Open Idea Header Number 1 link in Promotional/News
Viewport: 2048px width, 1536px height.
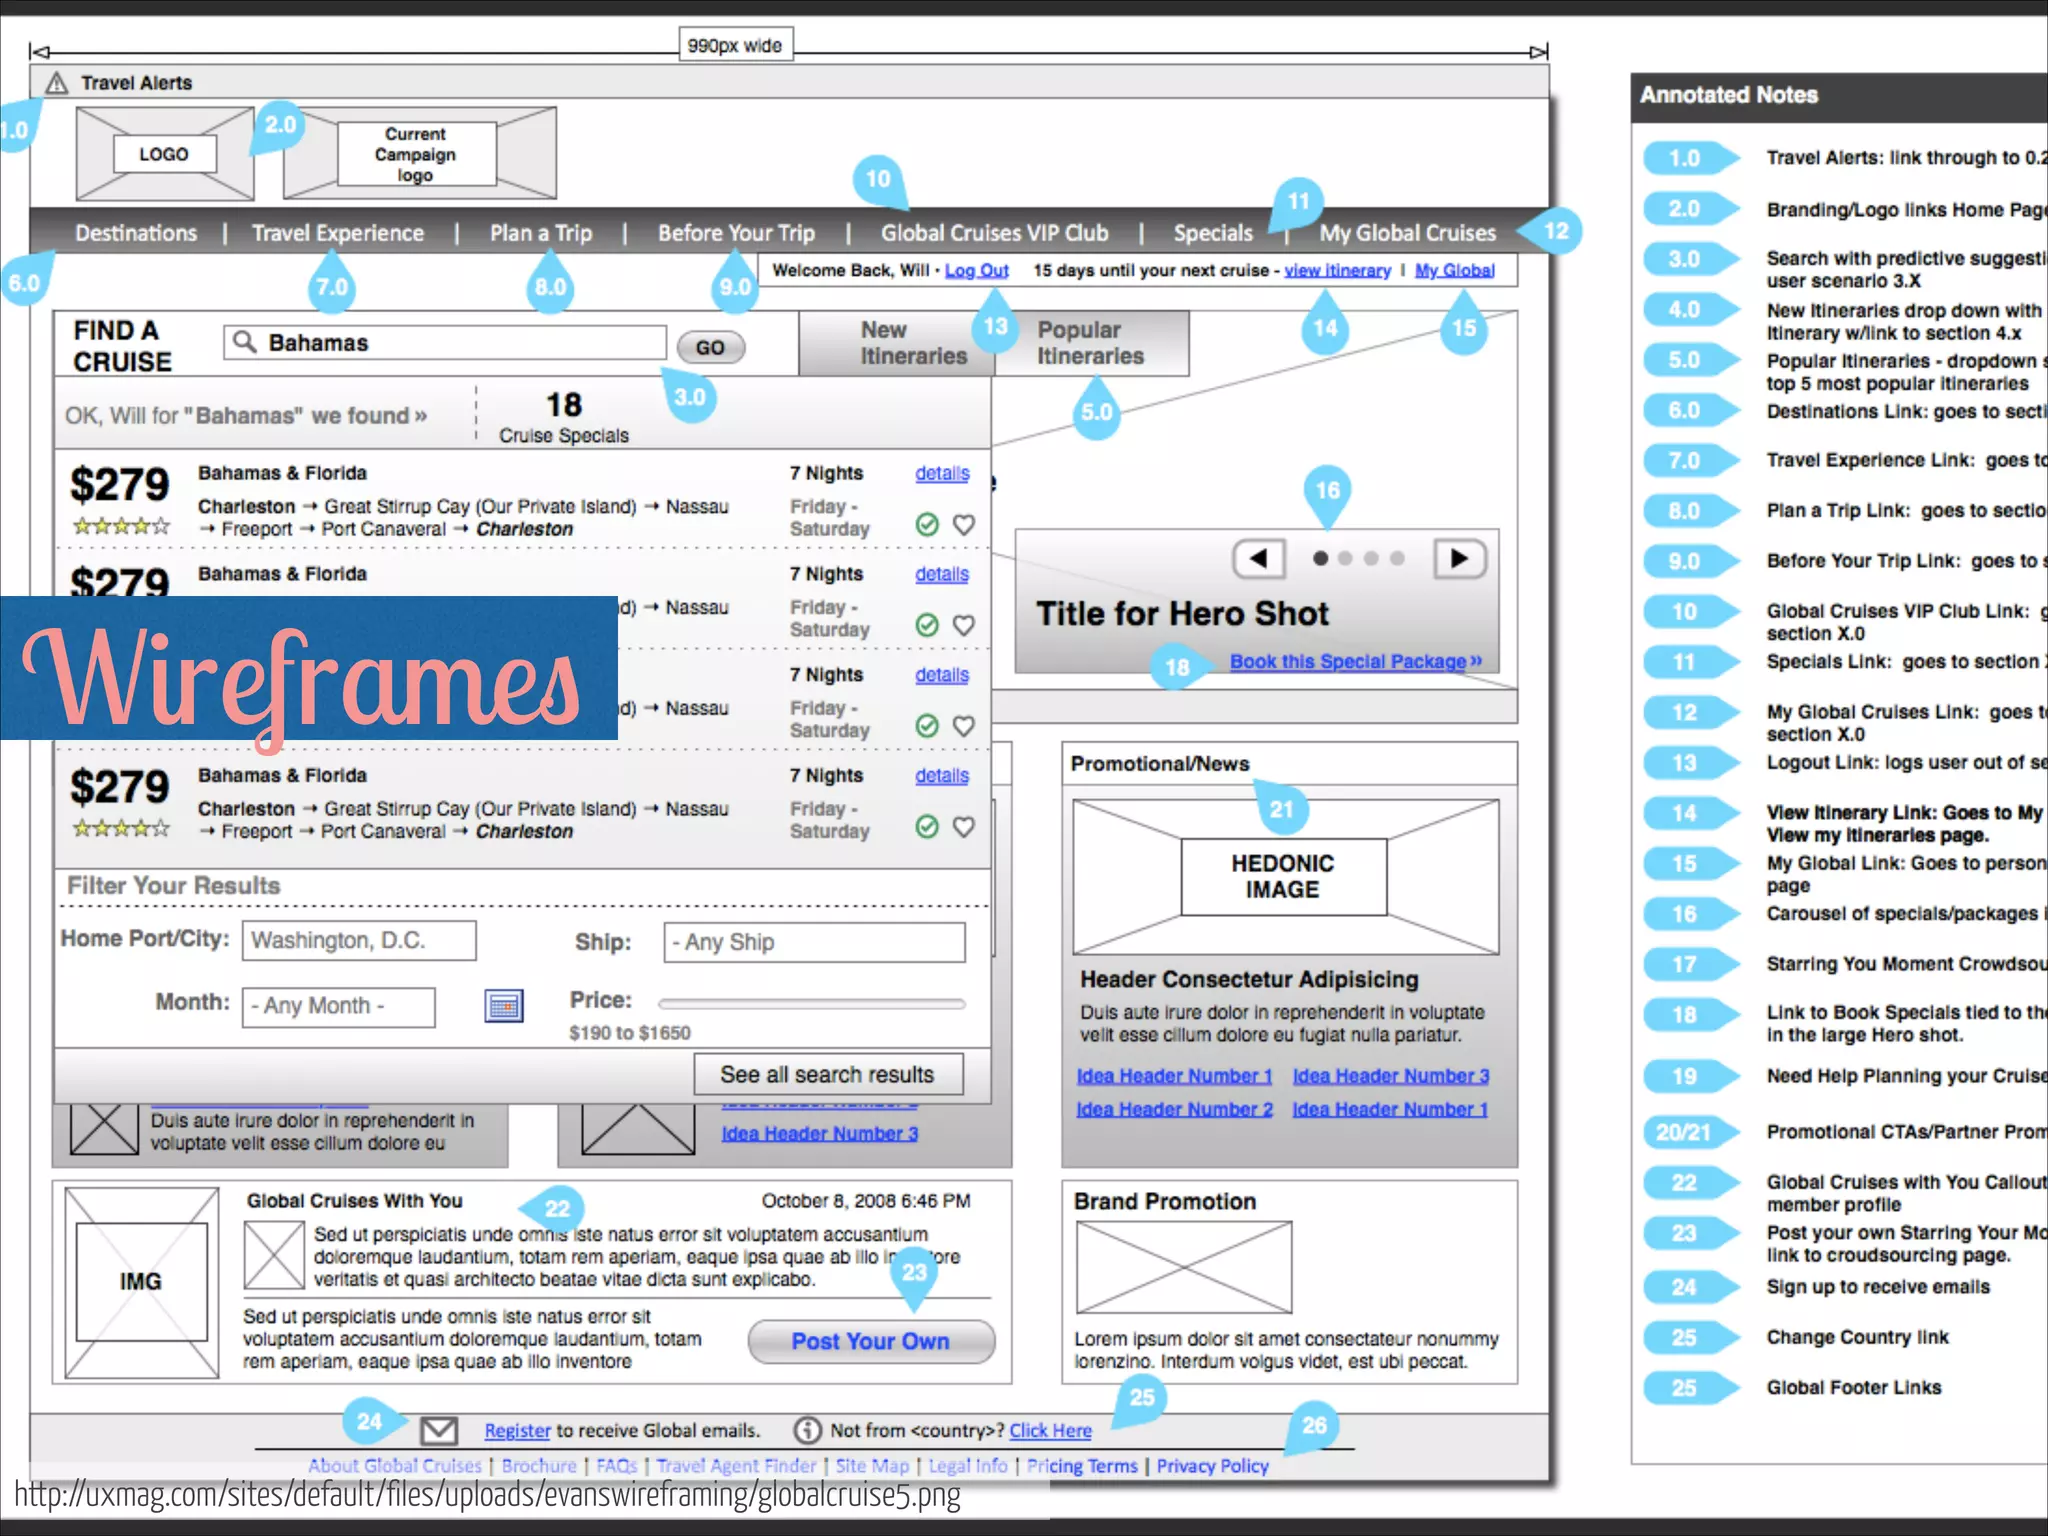tap(1174, 1076)
